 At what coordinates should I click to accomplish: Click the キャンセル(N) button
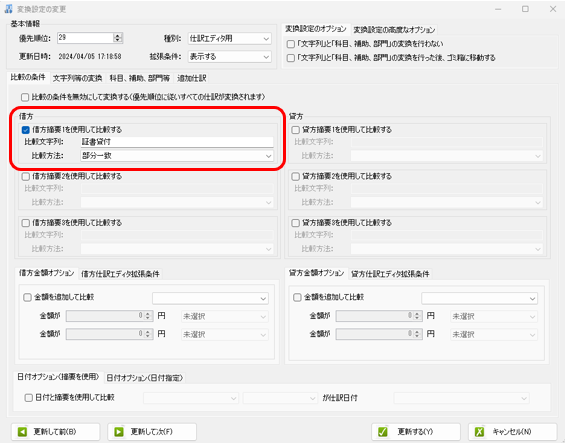pos(513,431)
